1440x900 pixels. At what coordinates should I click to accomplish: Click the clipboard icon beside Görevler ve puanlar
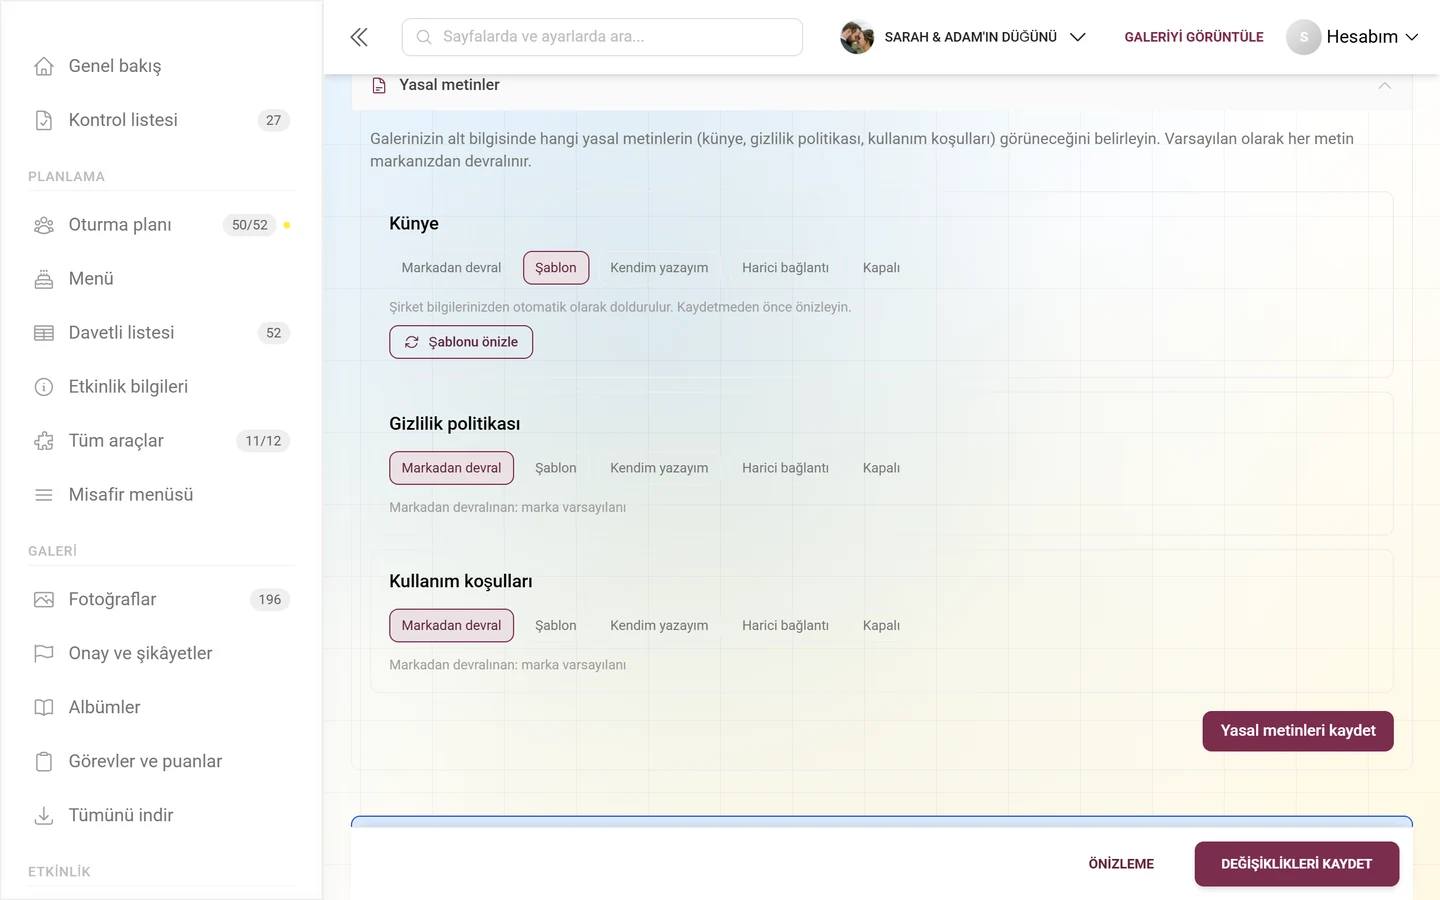tap(44, 762)
